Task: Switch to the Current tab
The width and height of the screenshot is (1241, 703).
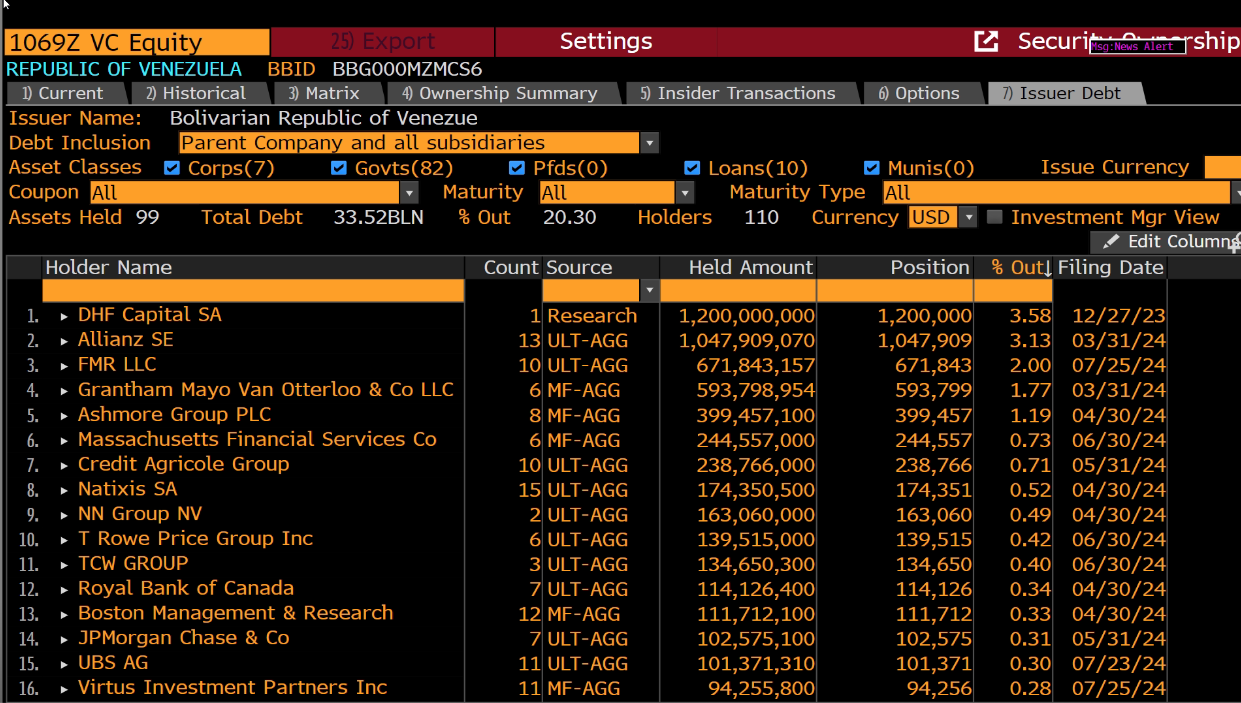Action: click(65, 93)
